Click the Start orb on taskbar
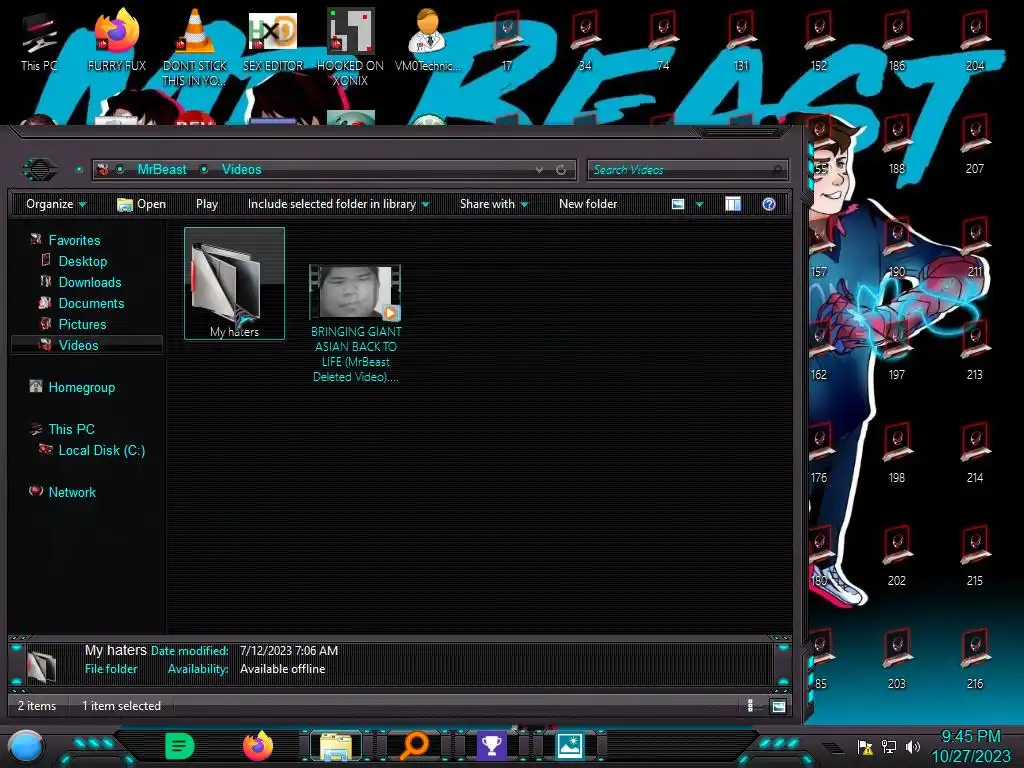The image size is (1024, 768). click(x=27, y=746)
